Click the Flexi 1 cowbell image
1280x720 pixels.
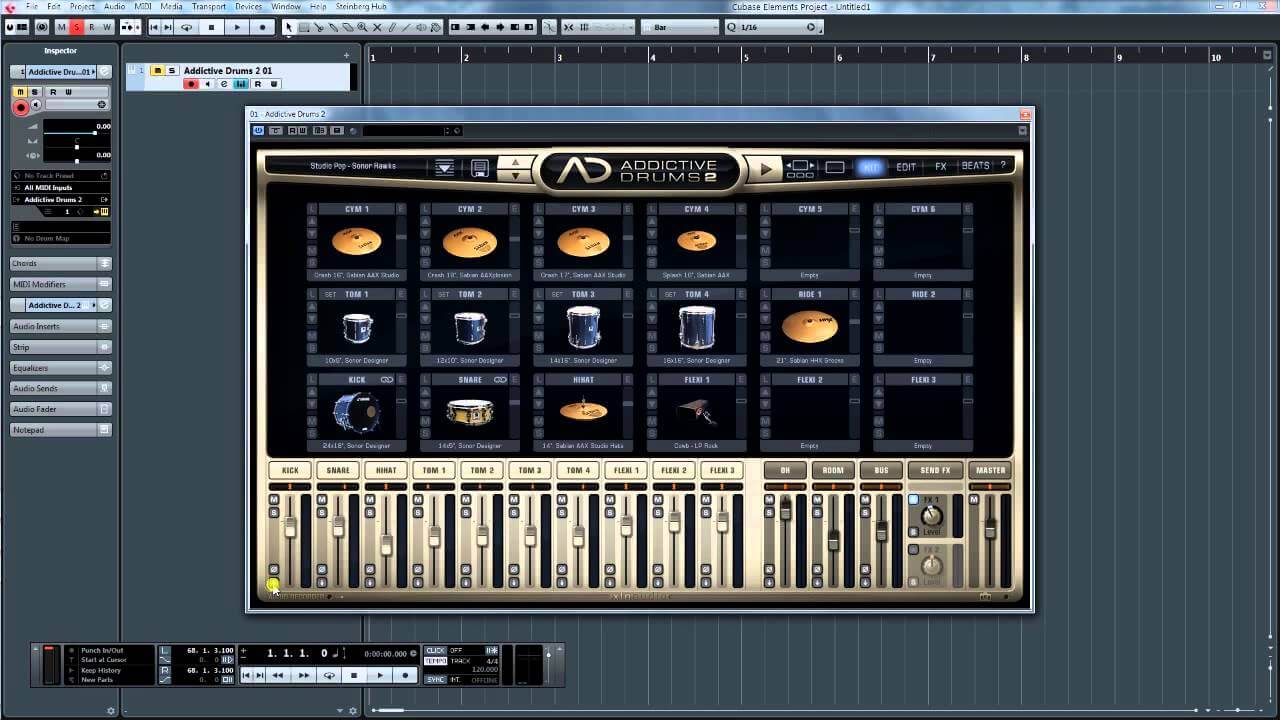697,412
